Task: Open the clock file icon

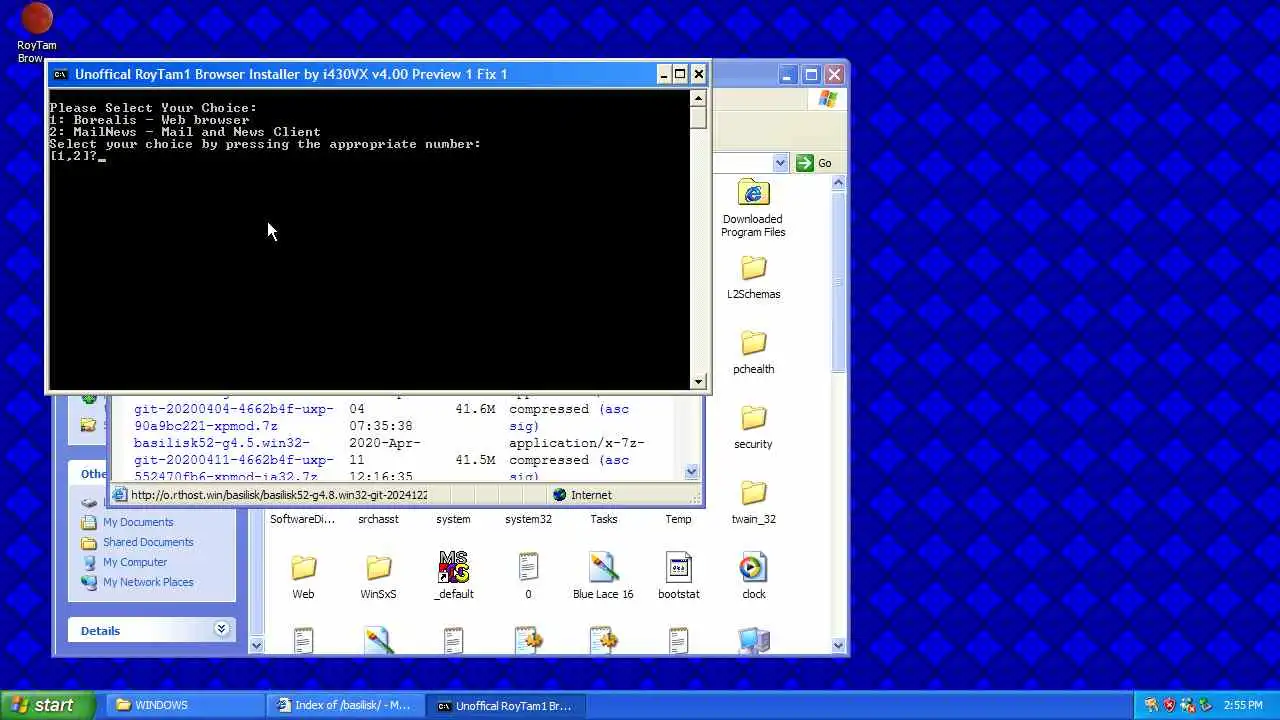Action: pos(753,567)
